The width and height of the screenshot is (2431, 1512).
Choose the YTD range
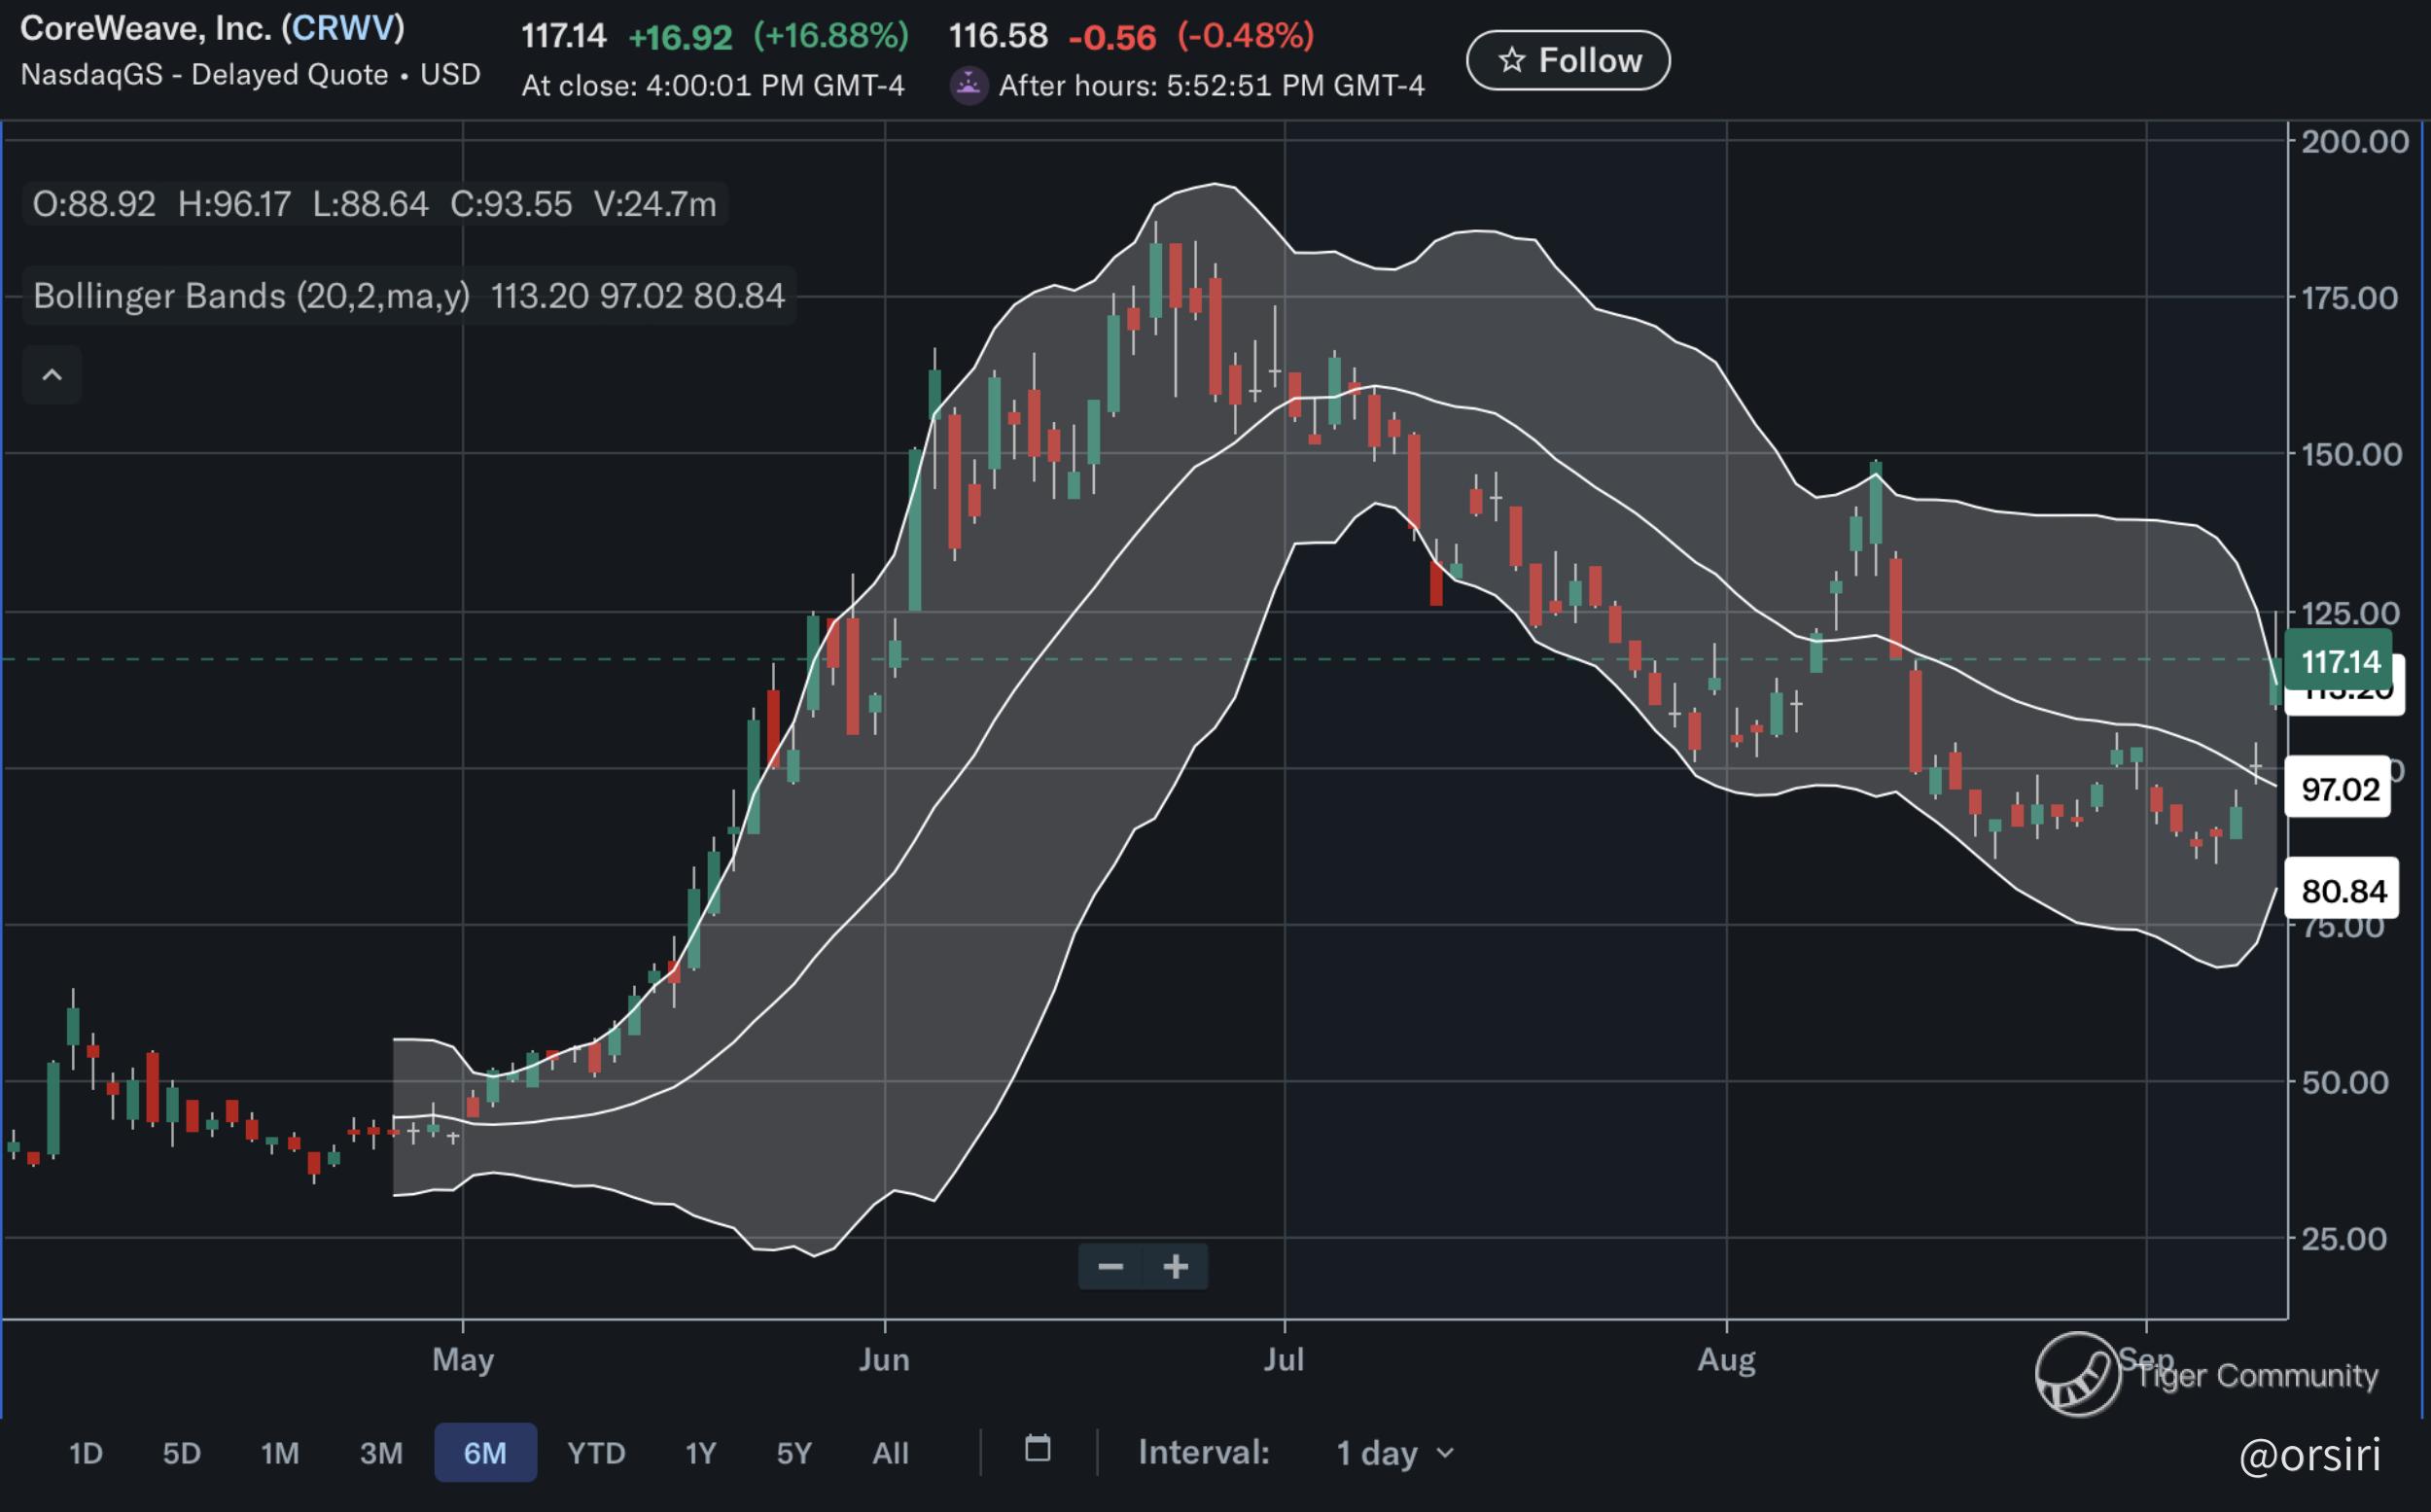click(596, 1453)
